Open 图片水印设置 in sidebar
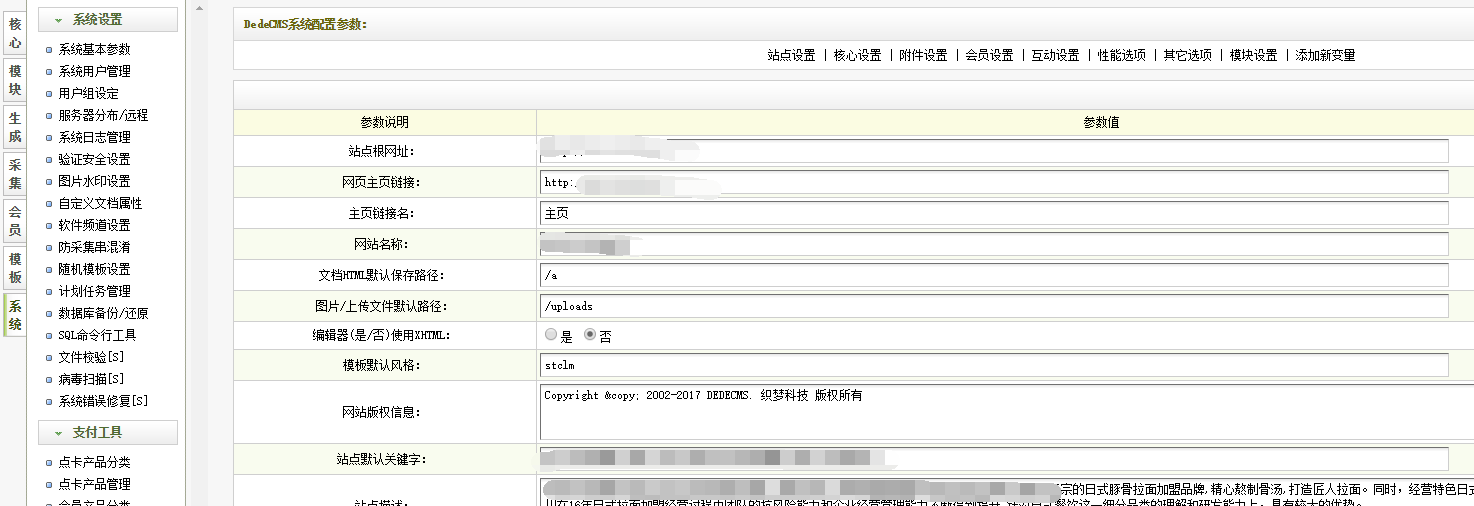The height and width of the screenshot is (506, 1474). (94, 181)
